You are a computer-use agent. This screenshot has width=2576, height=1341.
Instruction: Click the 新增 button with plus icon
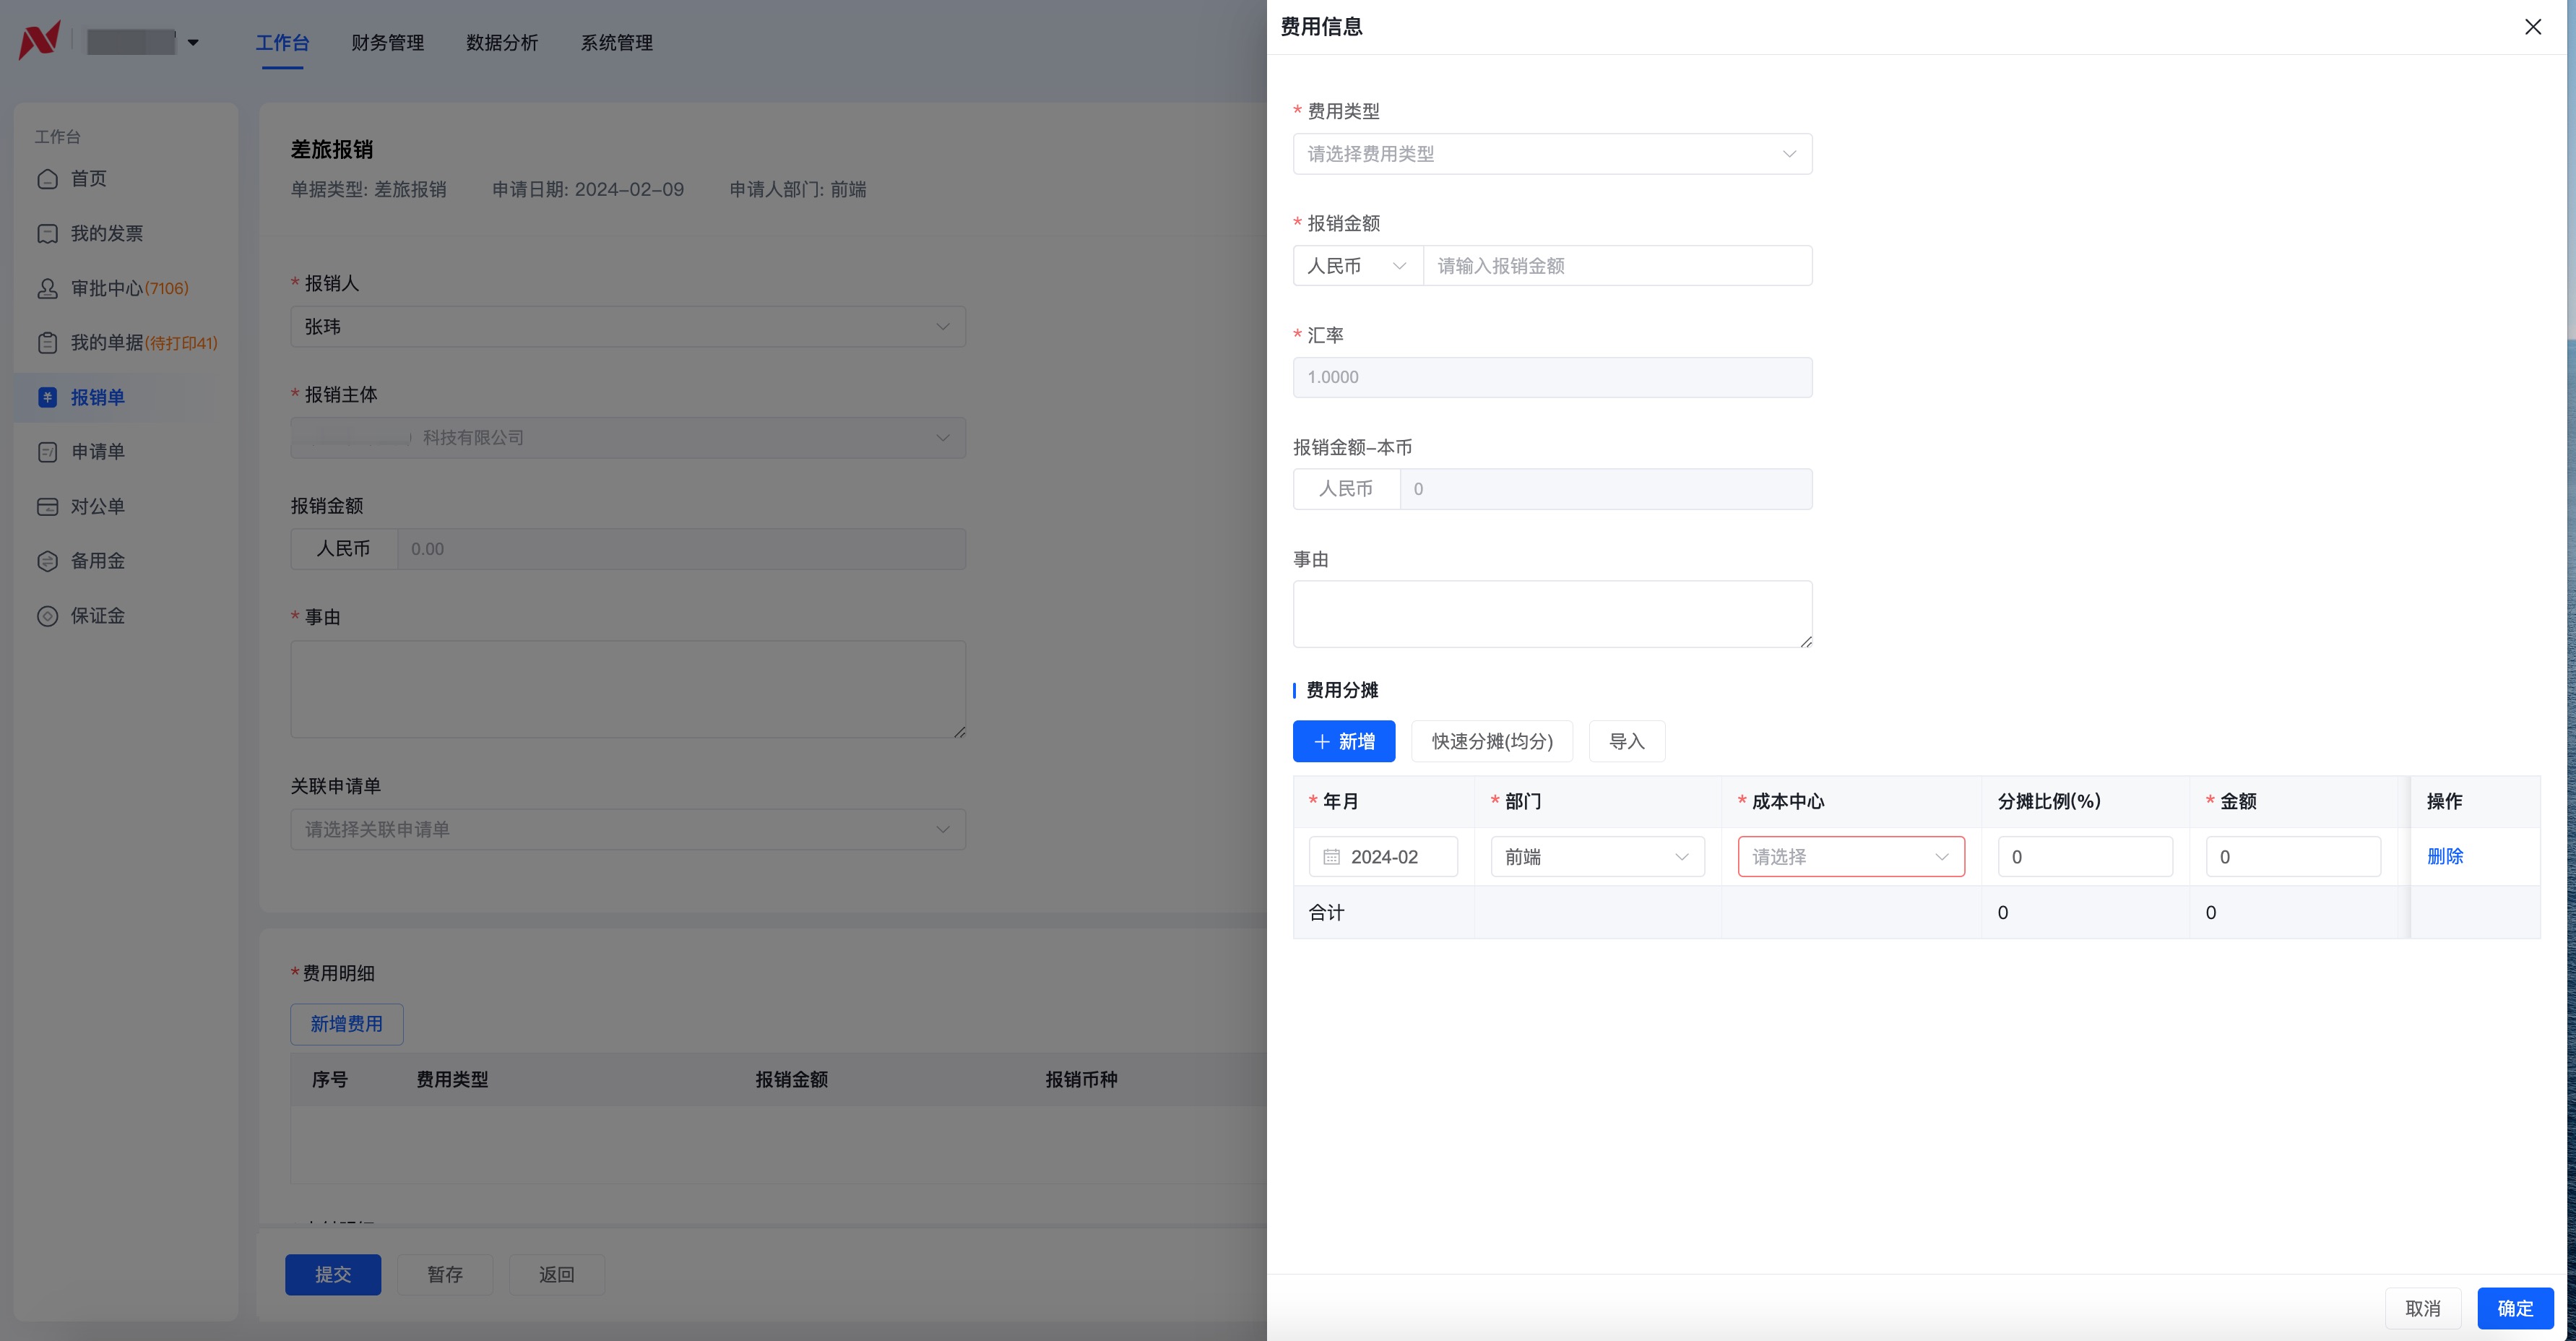[1343, 741]
